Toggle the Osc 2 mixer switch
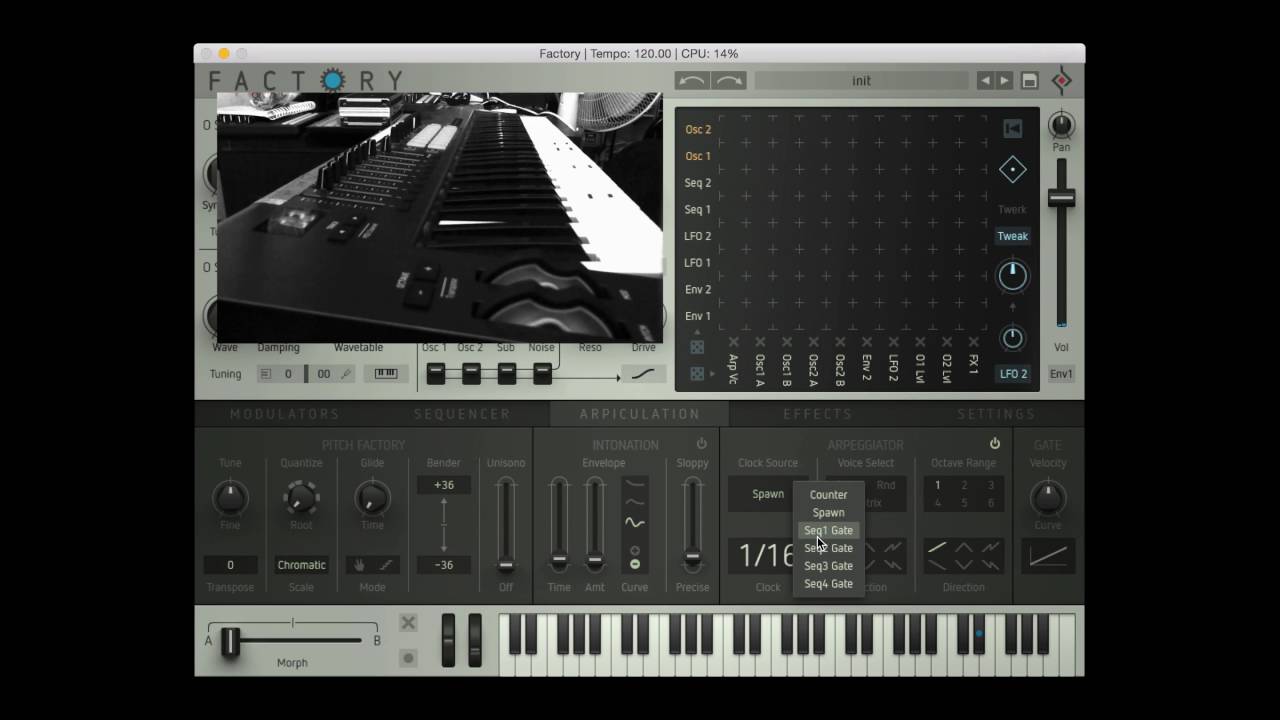The width and height of the screenshot is (1280, 720). tap(471, 374)
